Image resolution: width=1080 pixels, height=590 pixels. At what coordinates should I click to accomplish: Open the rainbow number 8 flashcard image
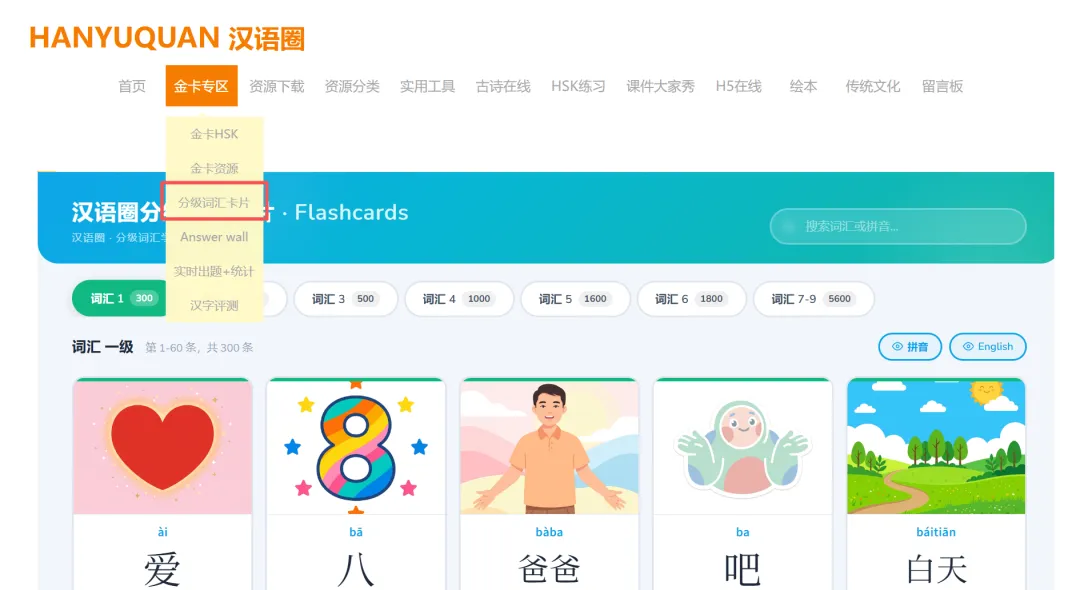356,447
